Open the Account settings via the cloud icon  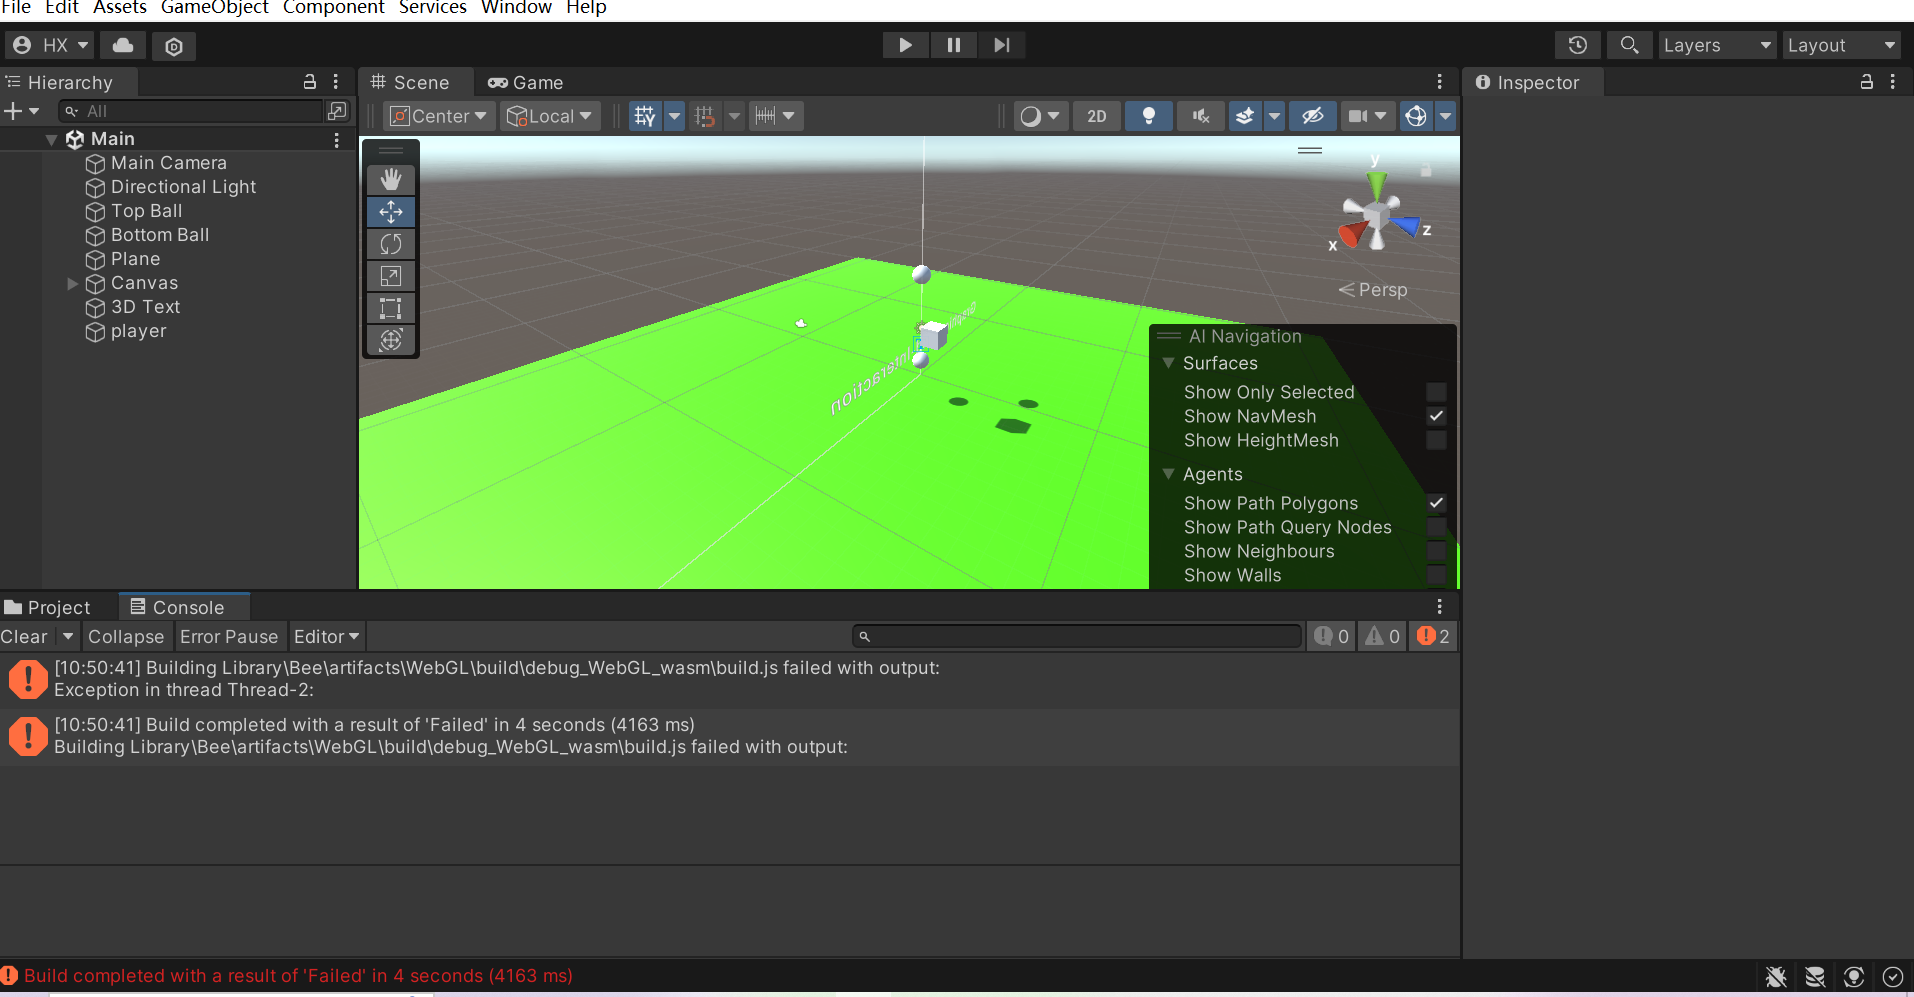122,45
